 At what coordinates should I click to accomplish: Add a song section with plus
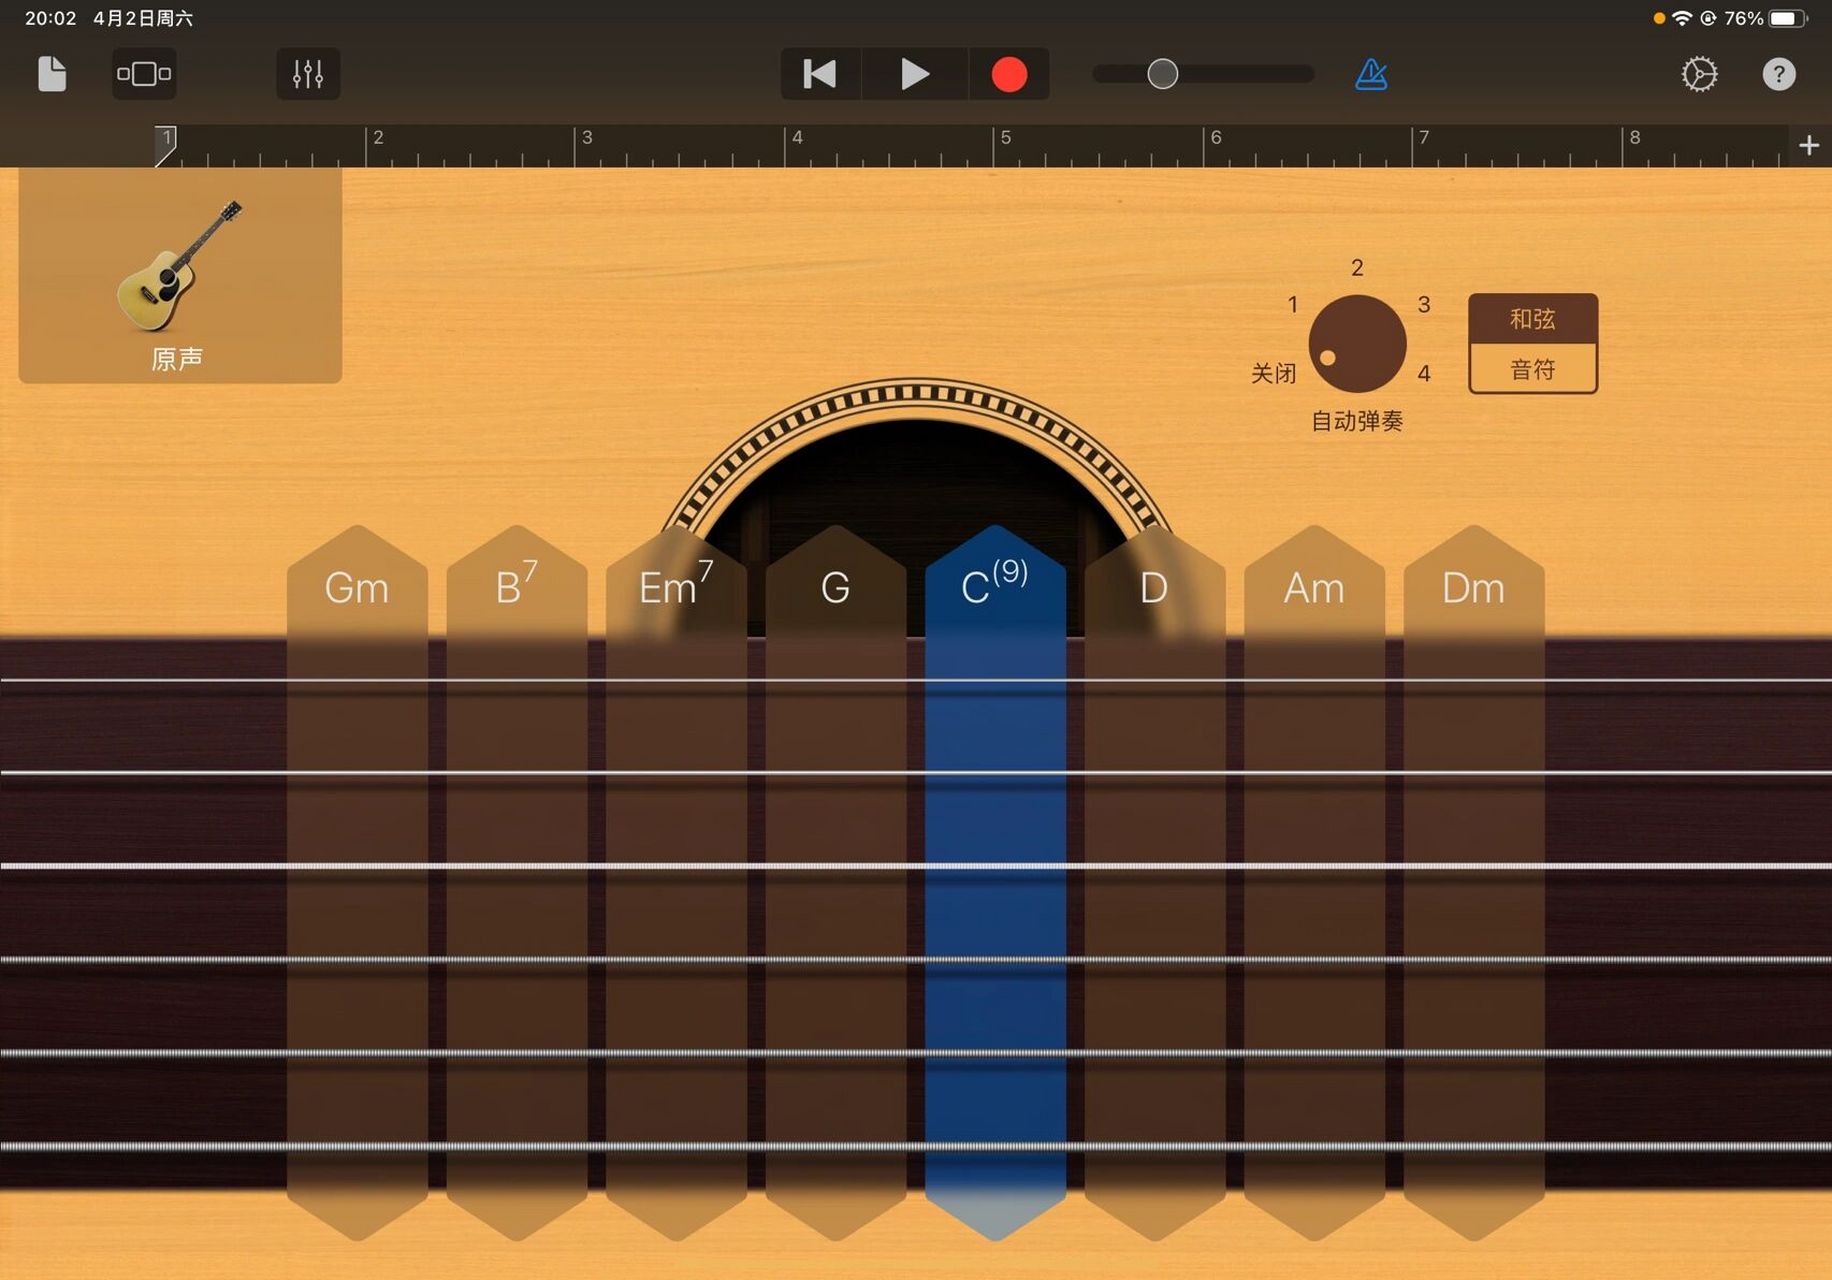(1808, 146)
